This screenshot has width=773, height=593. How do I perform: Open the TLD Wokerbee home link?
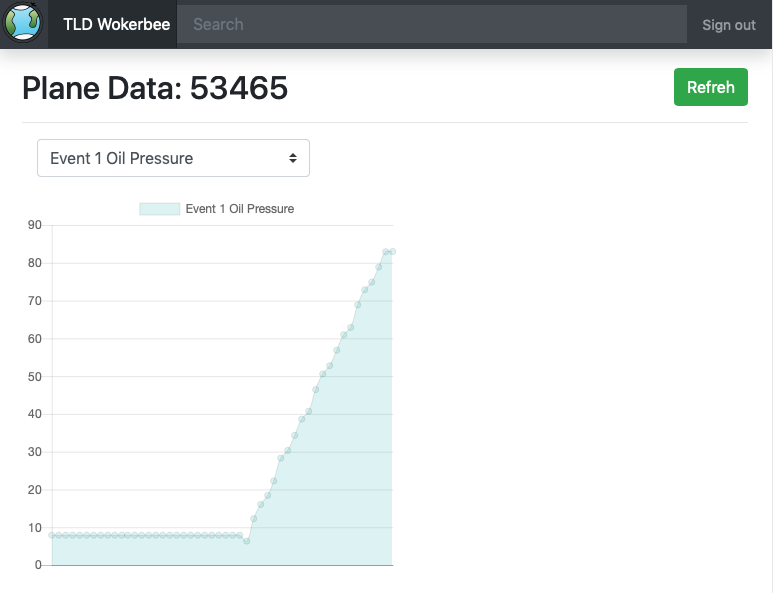click(116, 24)
